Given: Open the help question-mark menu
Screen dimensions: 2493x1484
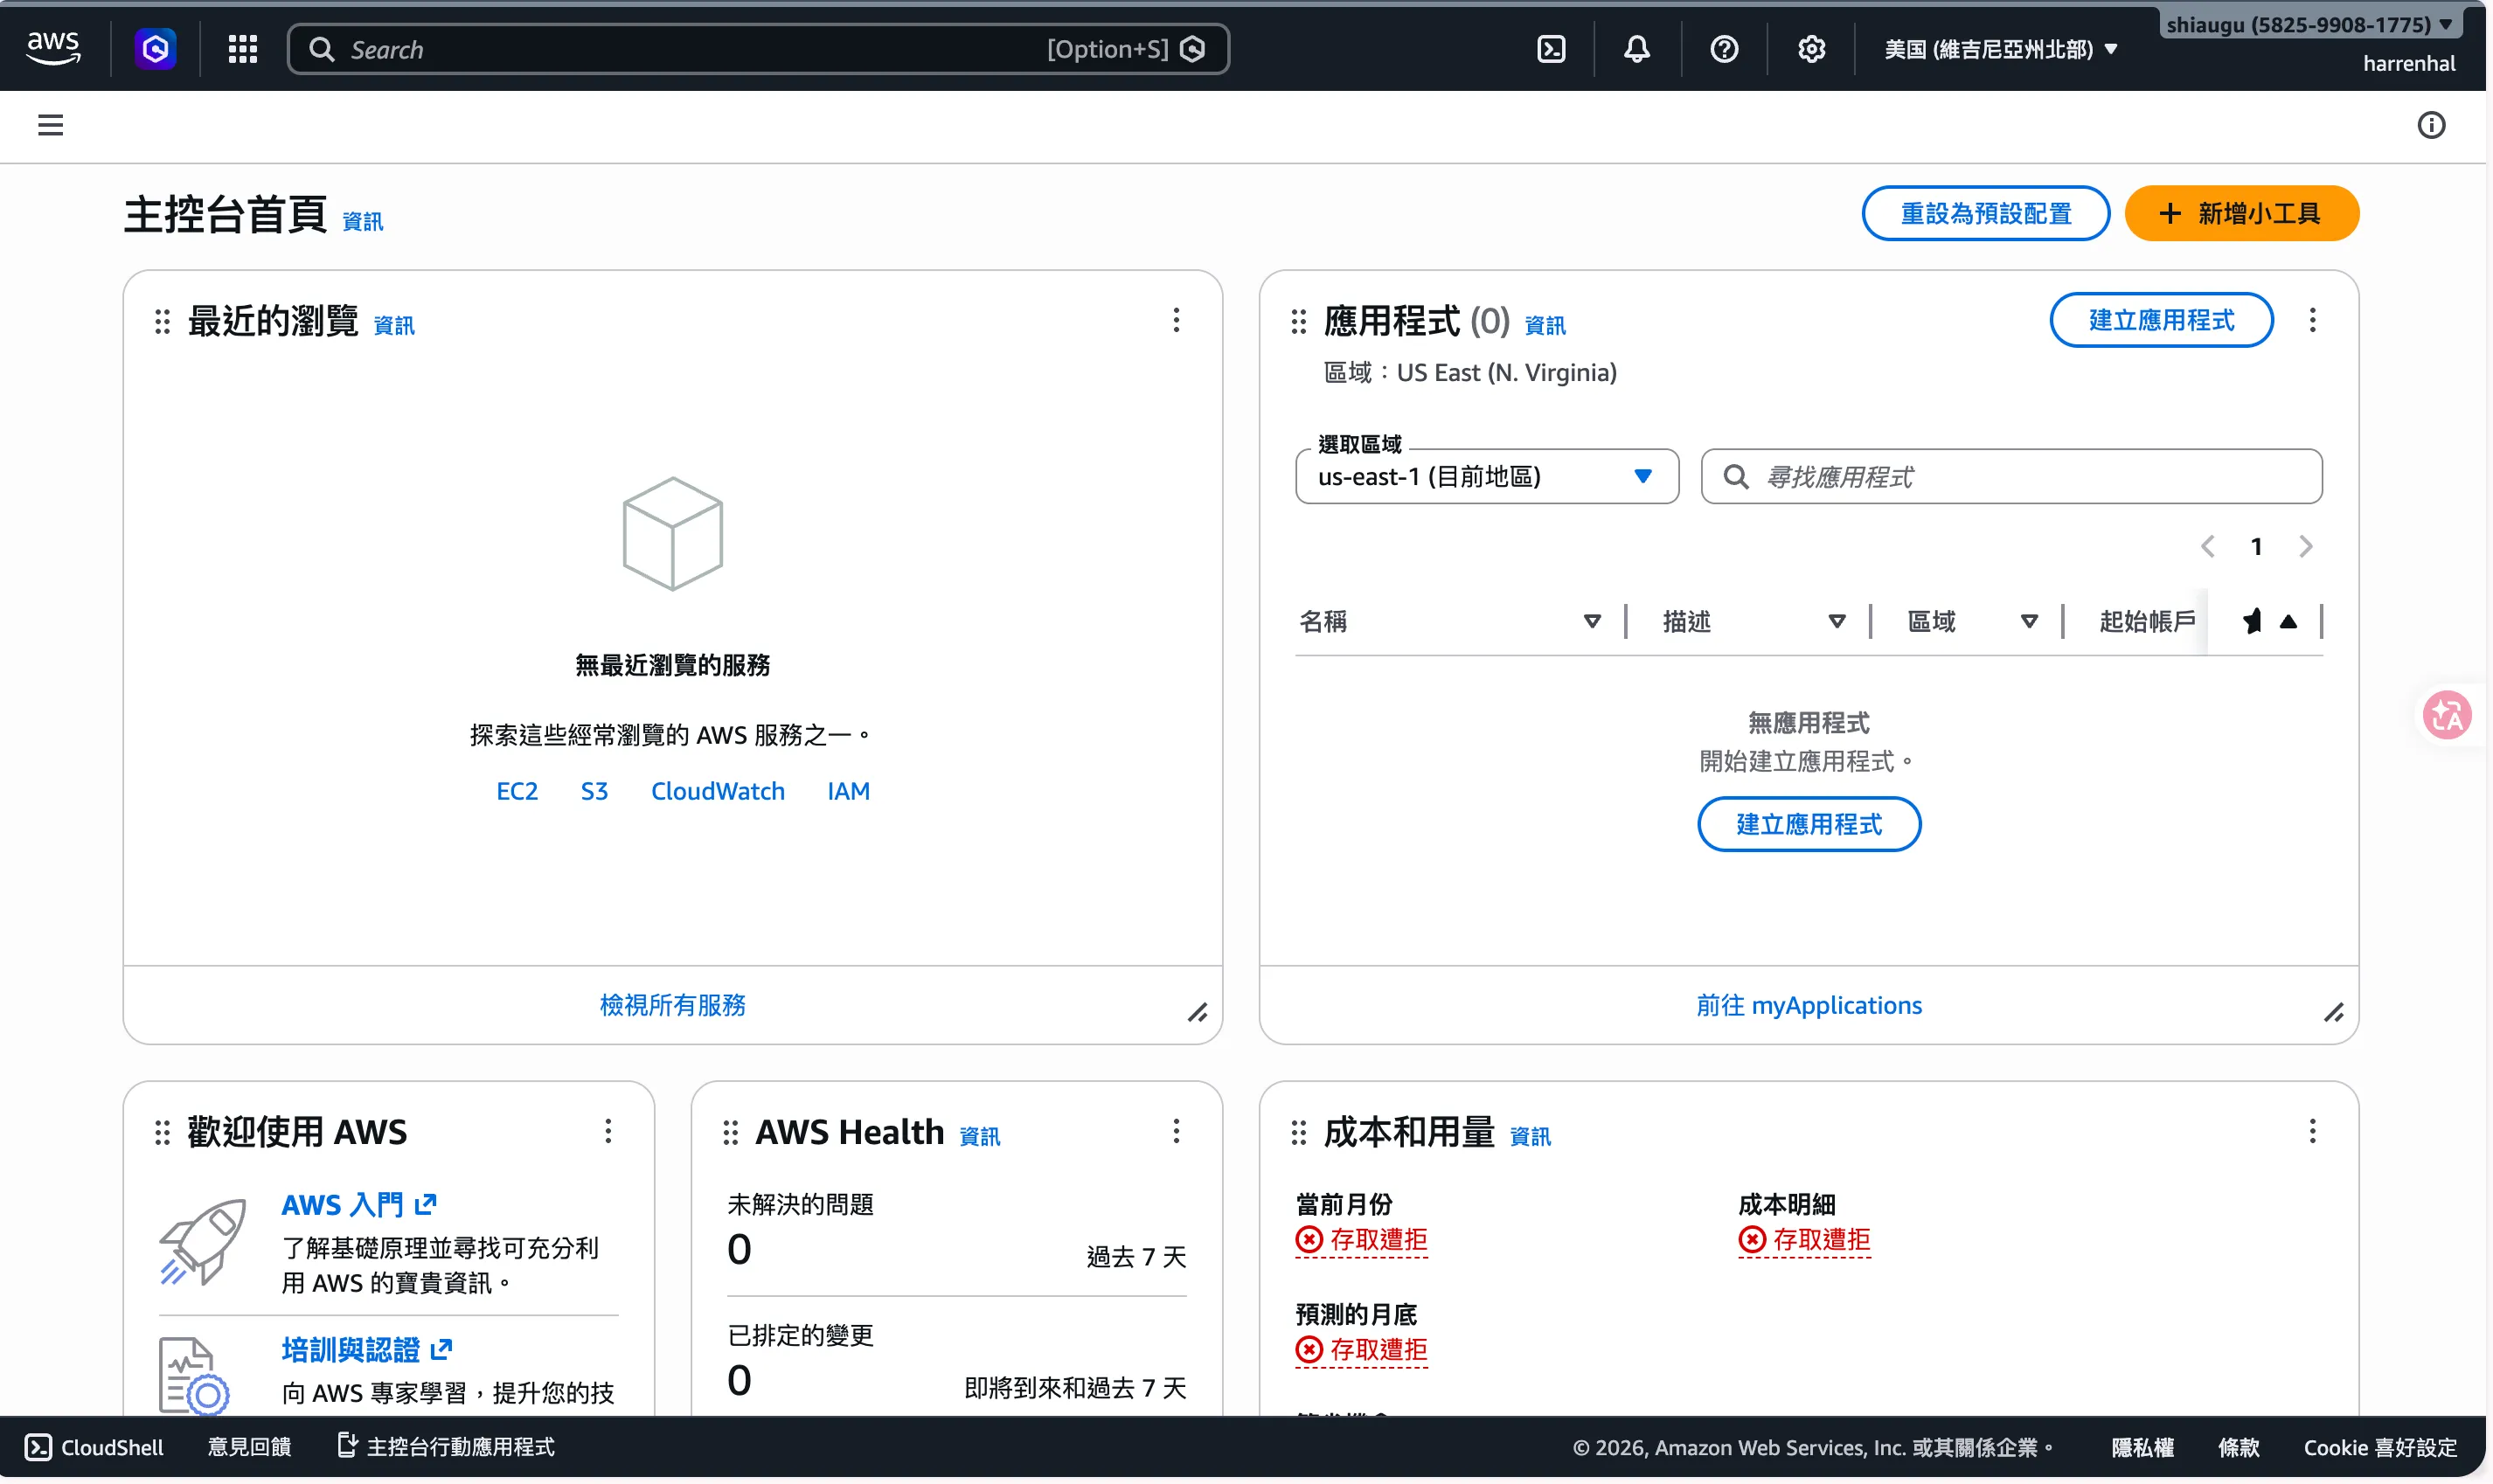Looking at the screenshot, I should coord(1723,48).
